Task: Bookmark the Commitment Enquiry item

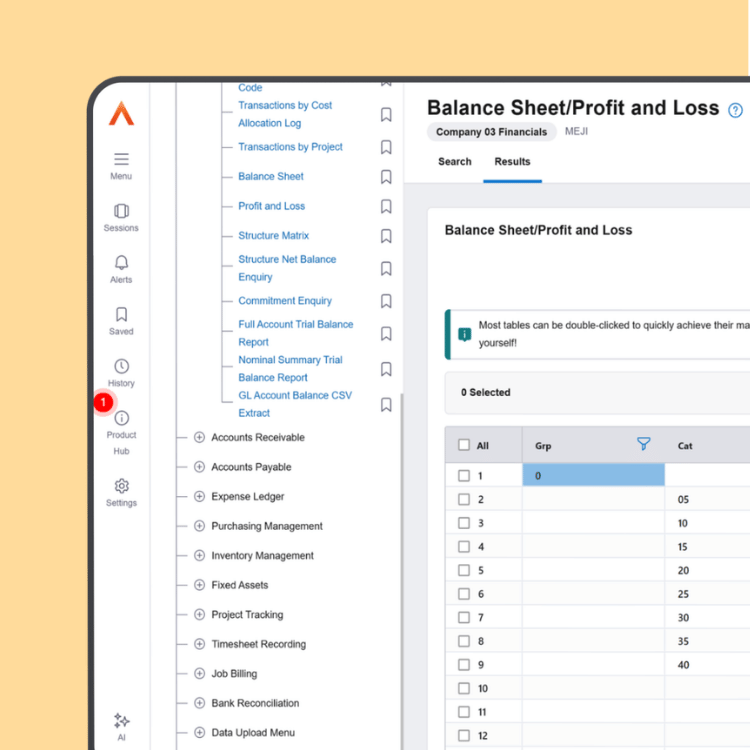Action: coord(386,301)
